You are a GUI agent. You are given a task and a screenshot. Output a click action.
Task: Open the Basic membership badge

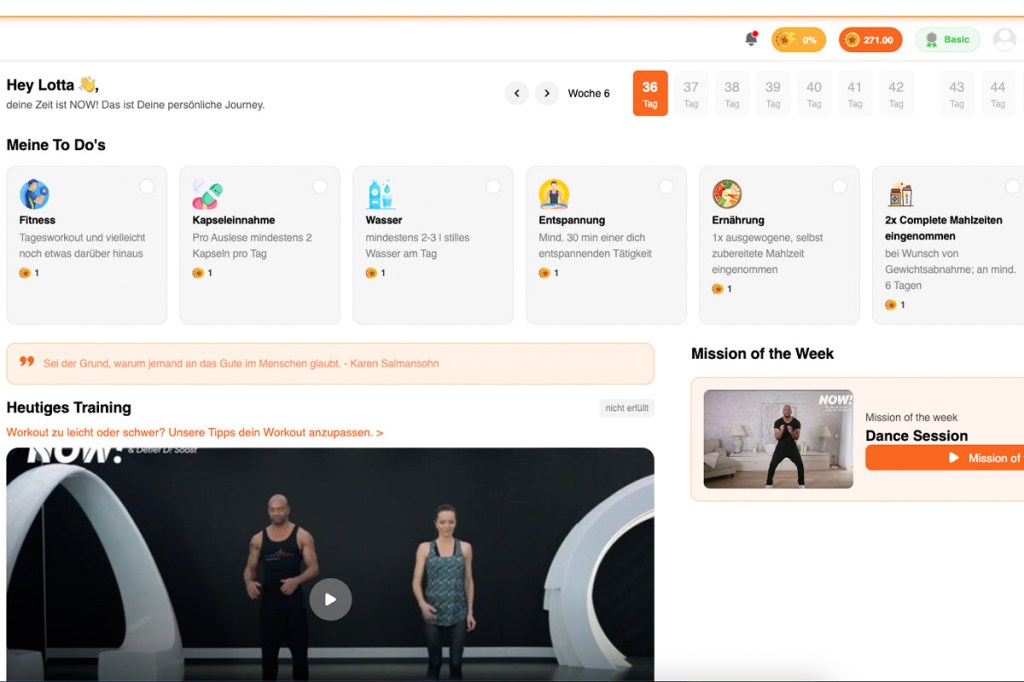[948, 40]
